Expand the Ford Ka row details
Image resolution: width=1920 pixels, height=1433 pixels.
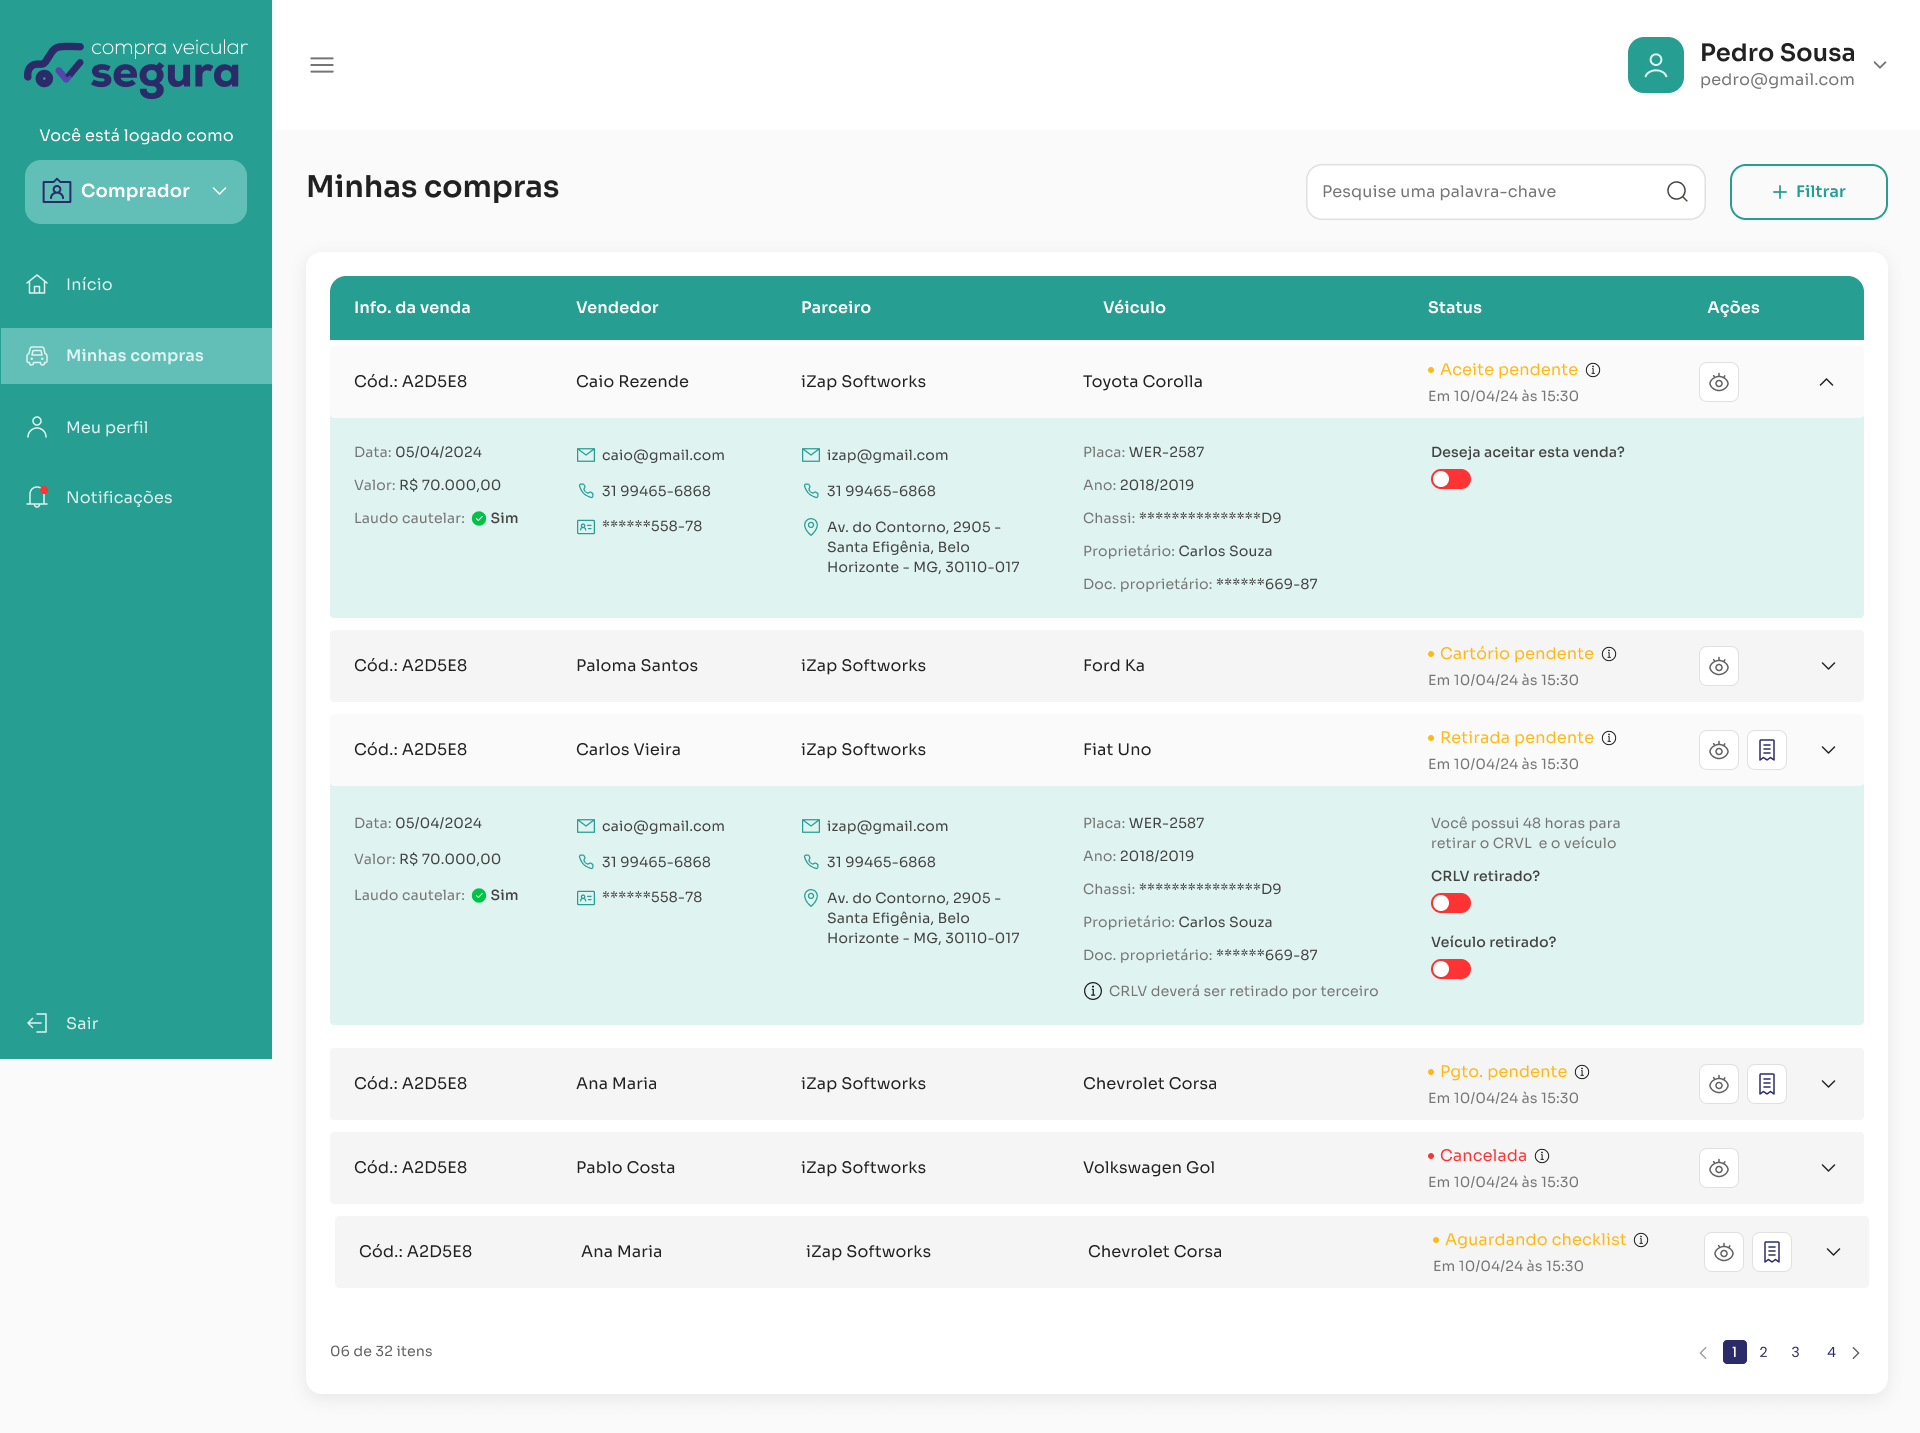[x=1828, y=666]
